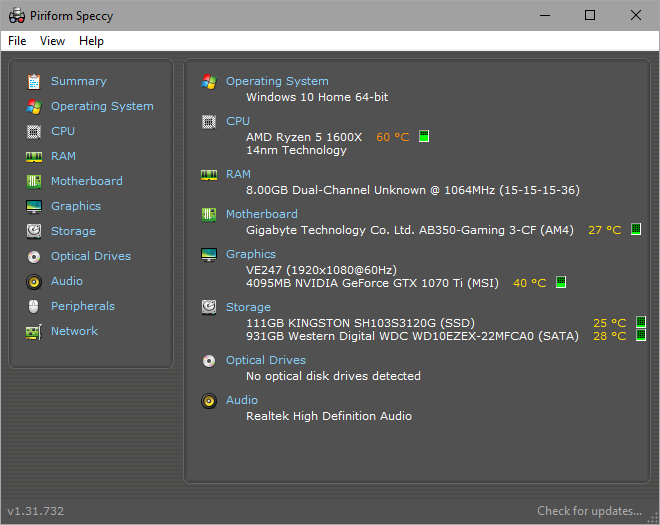660x525 pixels.
Task: Click CPU heading link in summary panel
Action: point(238,121)
